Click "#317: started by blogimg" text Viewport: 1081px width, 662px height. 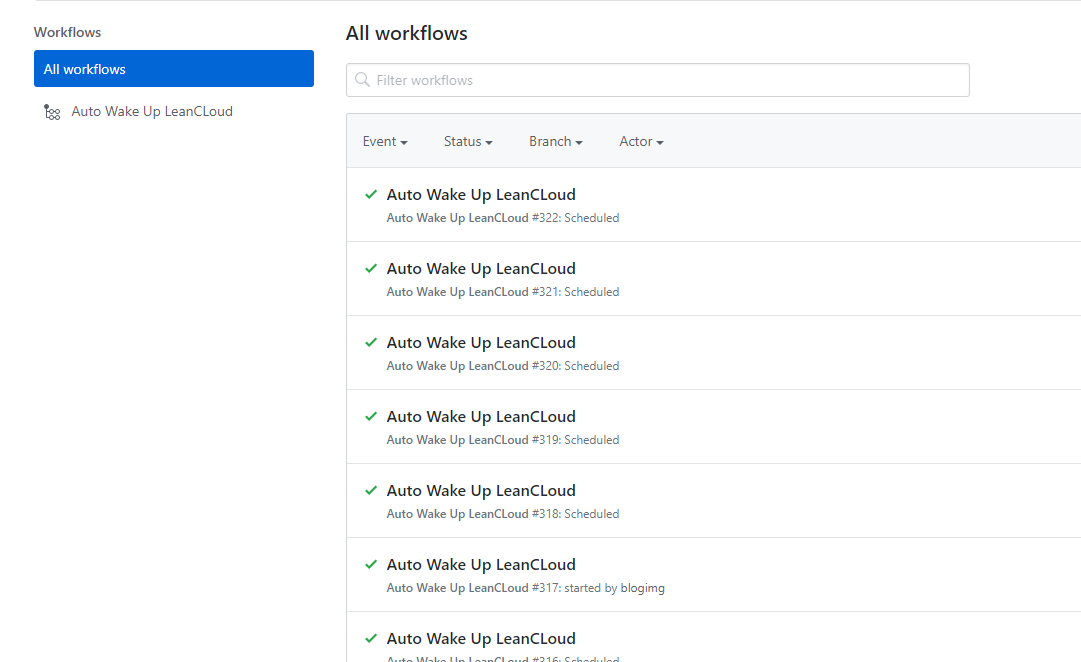tap(598, 588)
